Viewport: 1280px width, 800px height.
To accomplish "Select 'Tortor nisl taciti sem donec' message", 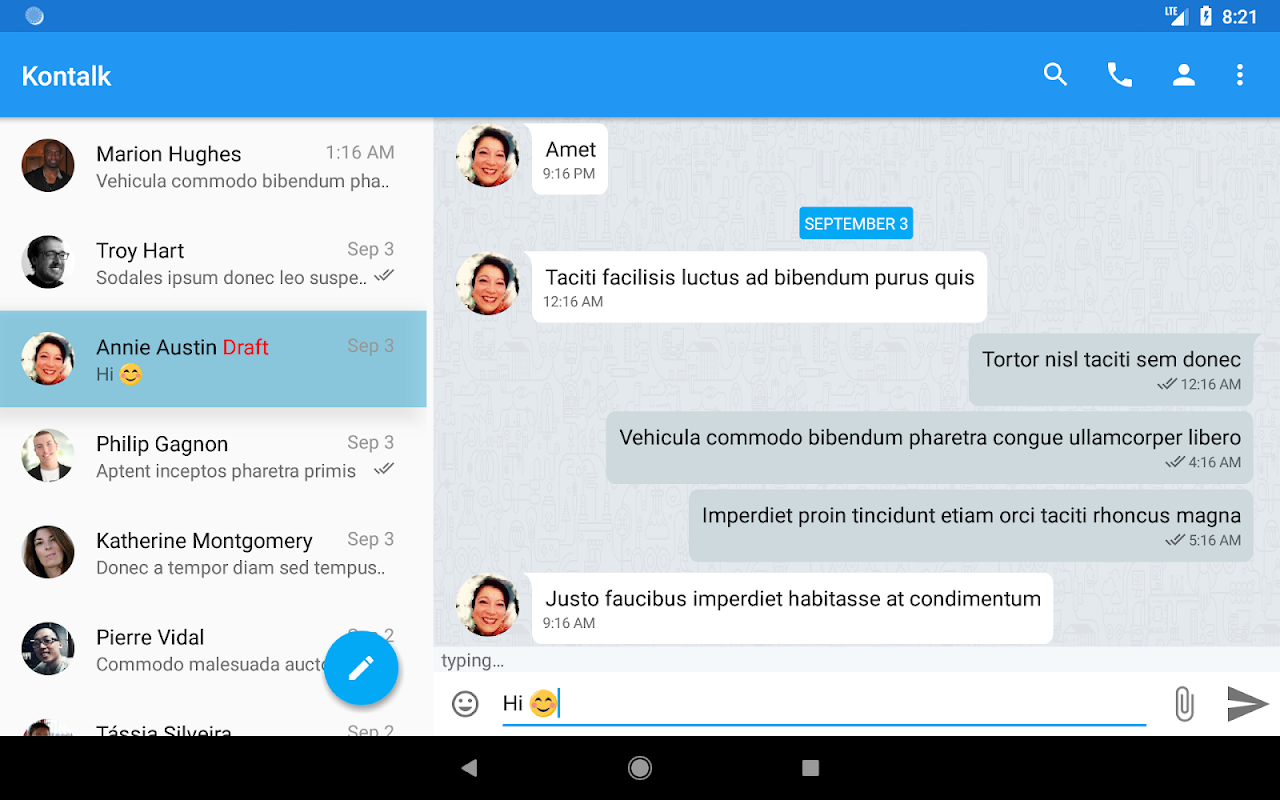I will coord(1111,369).
